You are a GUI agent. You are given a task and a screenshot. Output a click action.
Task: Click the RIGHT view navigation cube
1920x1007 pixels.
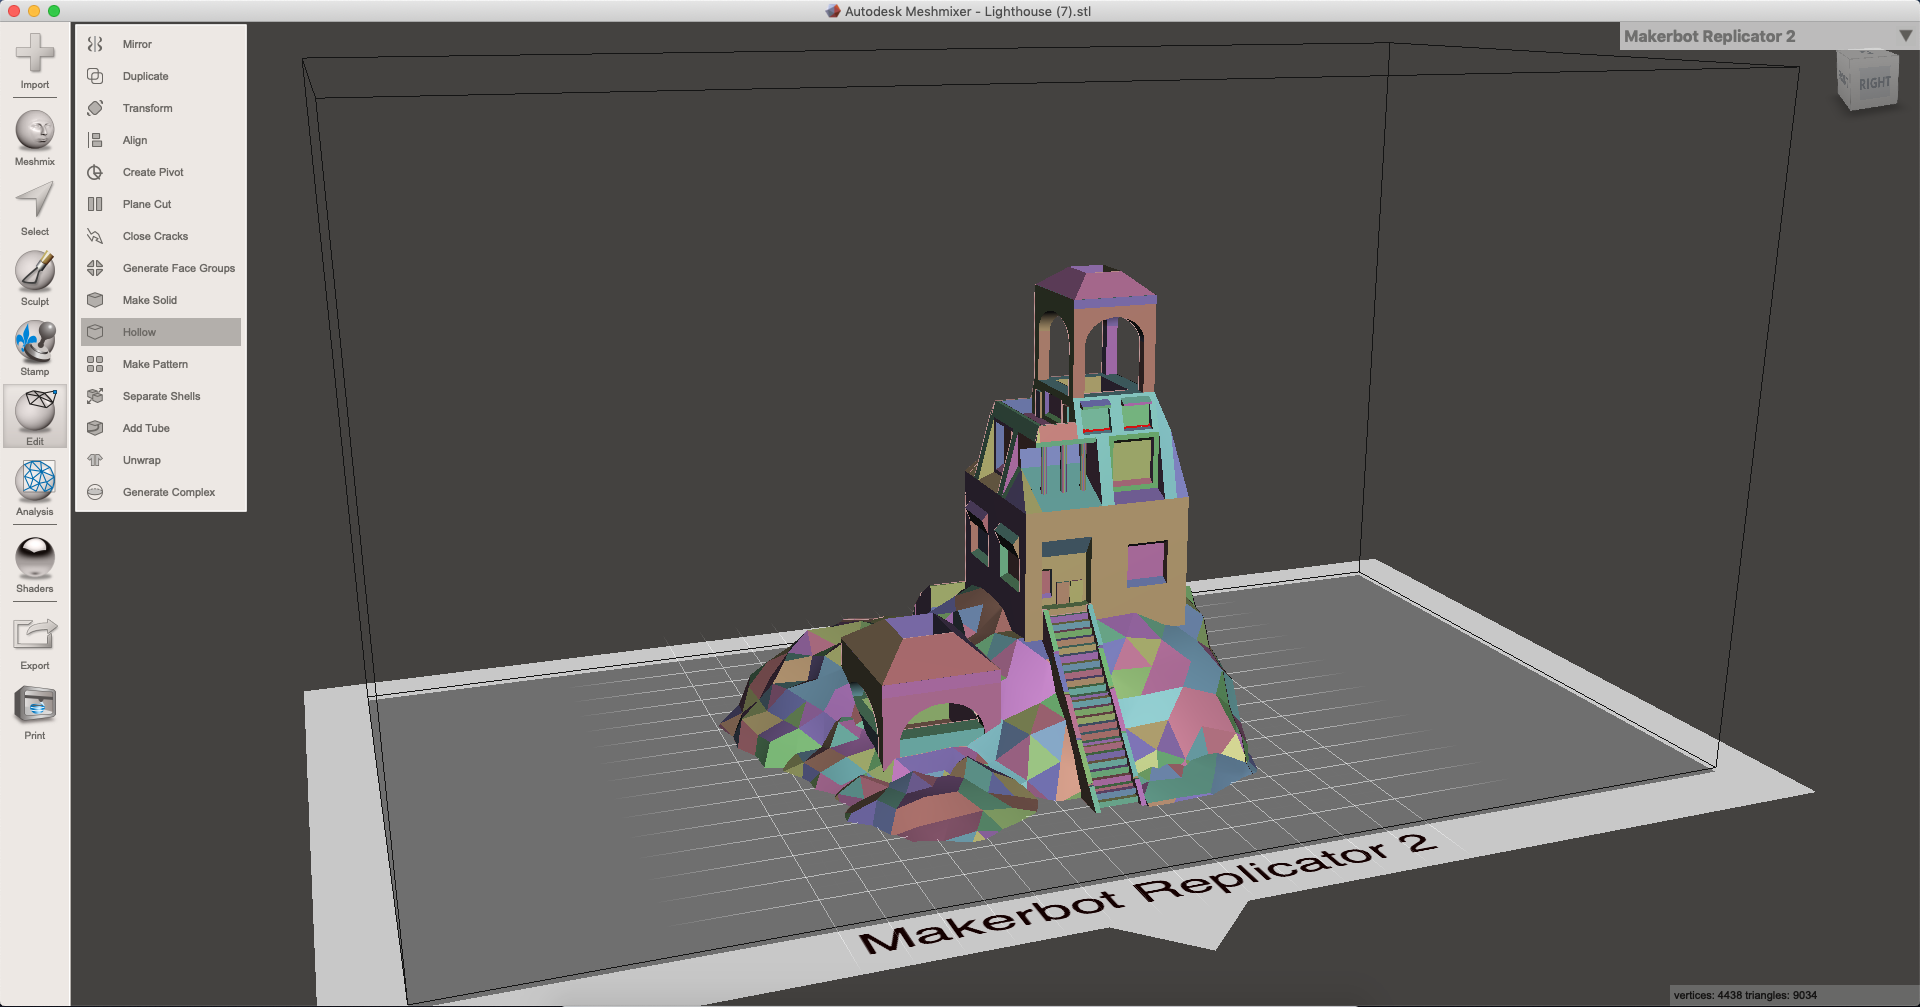(1868, 81)
